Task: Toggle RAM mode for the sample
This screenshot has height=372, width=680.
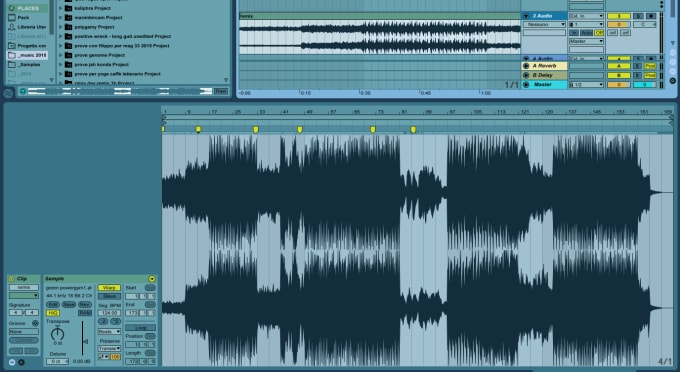Action: coord(85,313)
